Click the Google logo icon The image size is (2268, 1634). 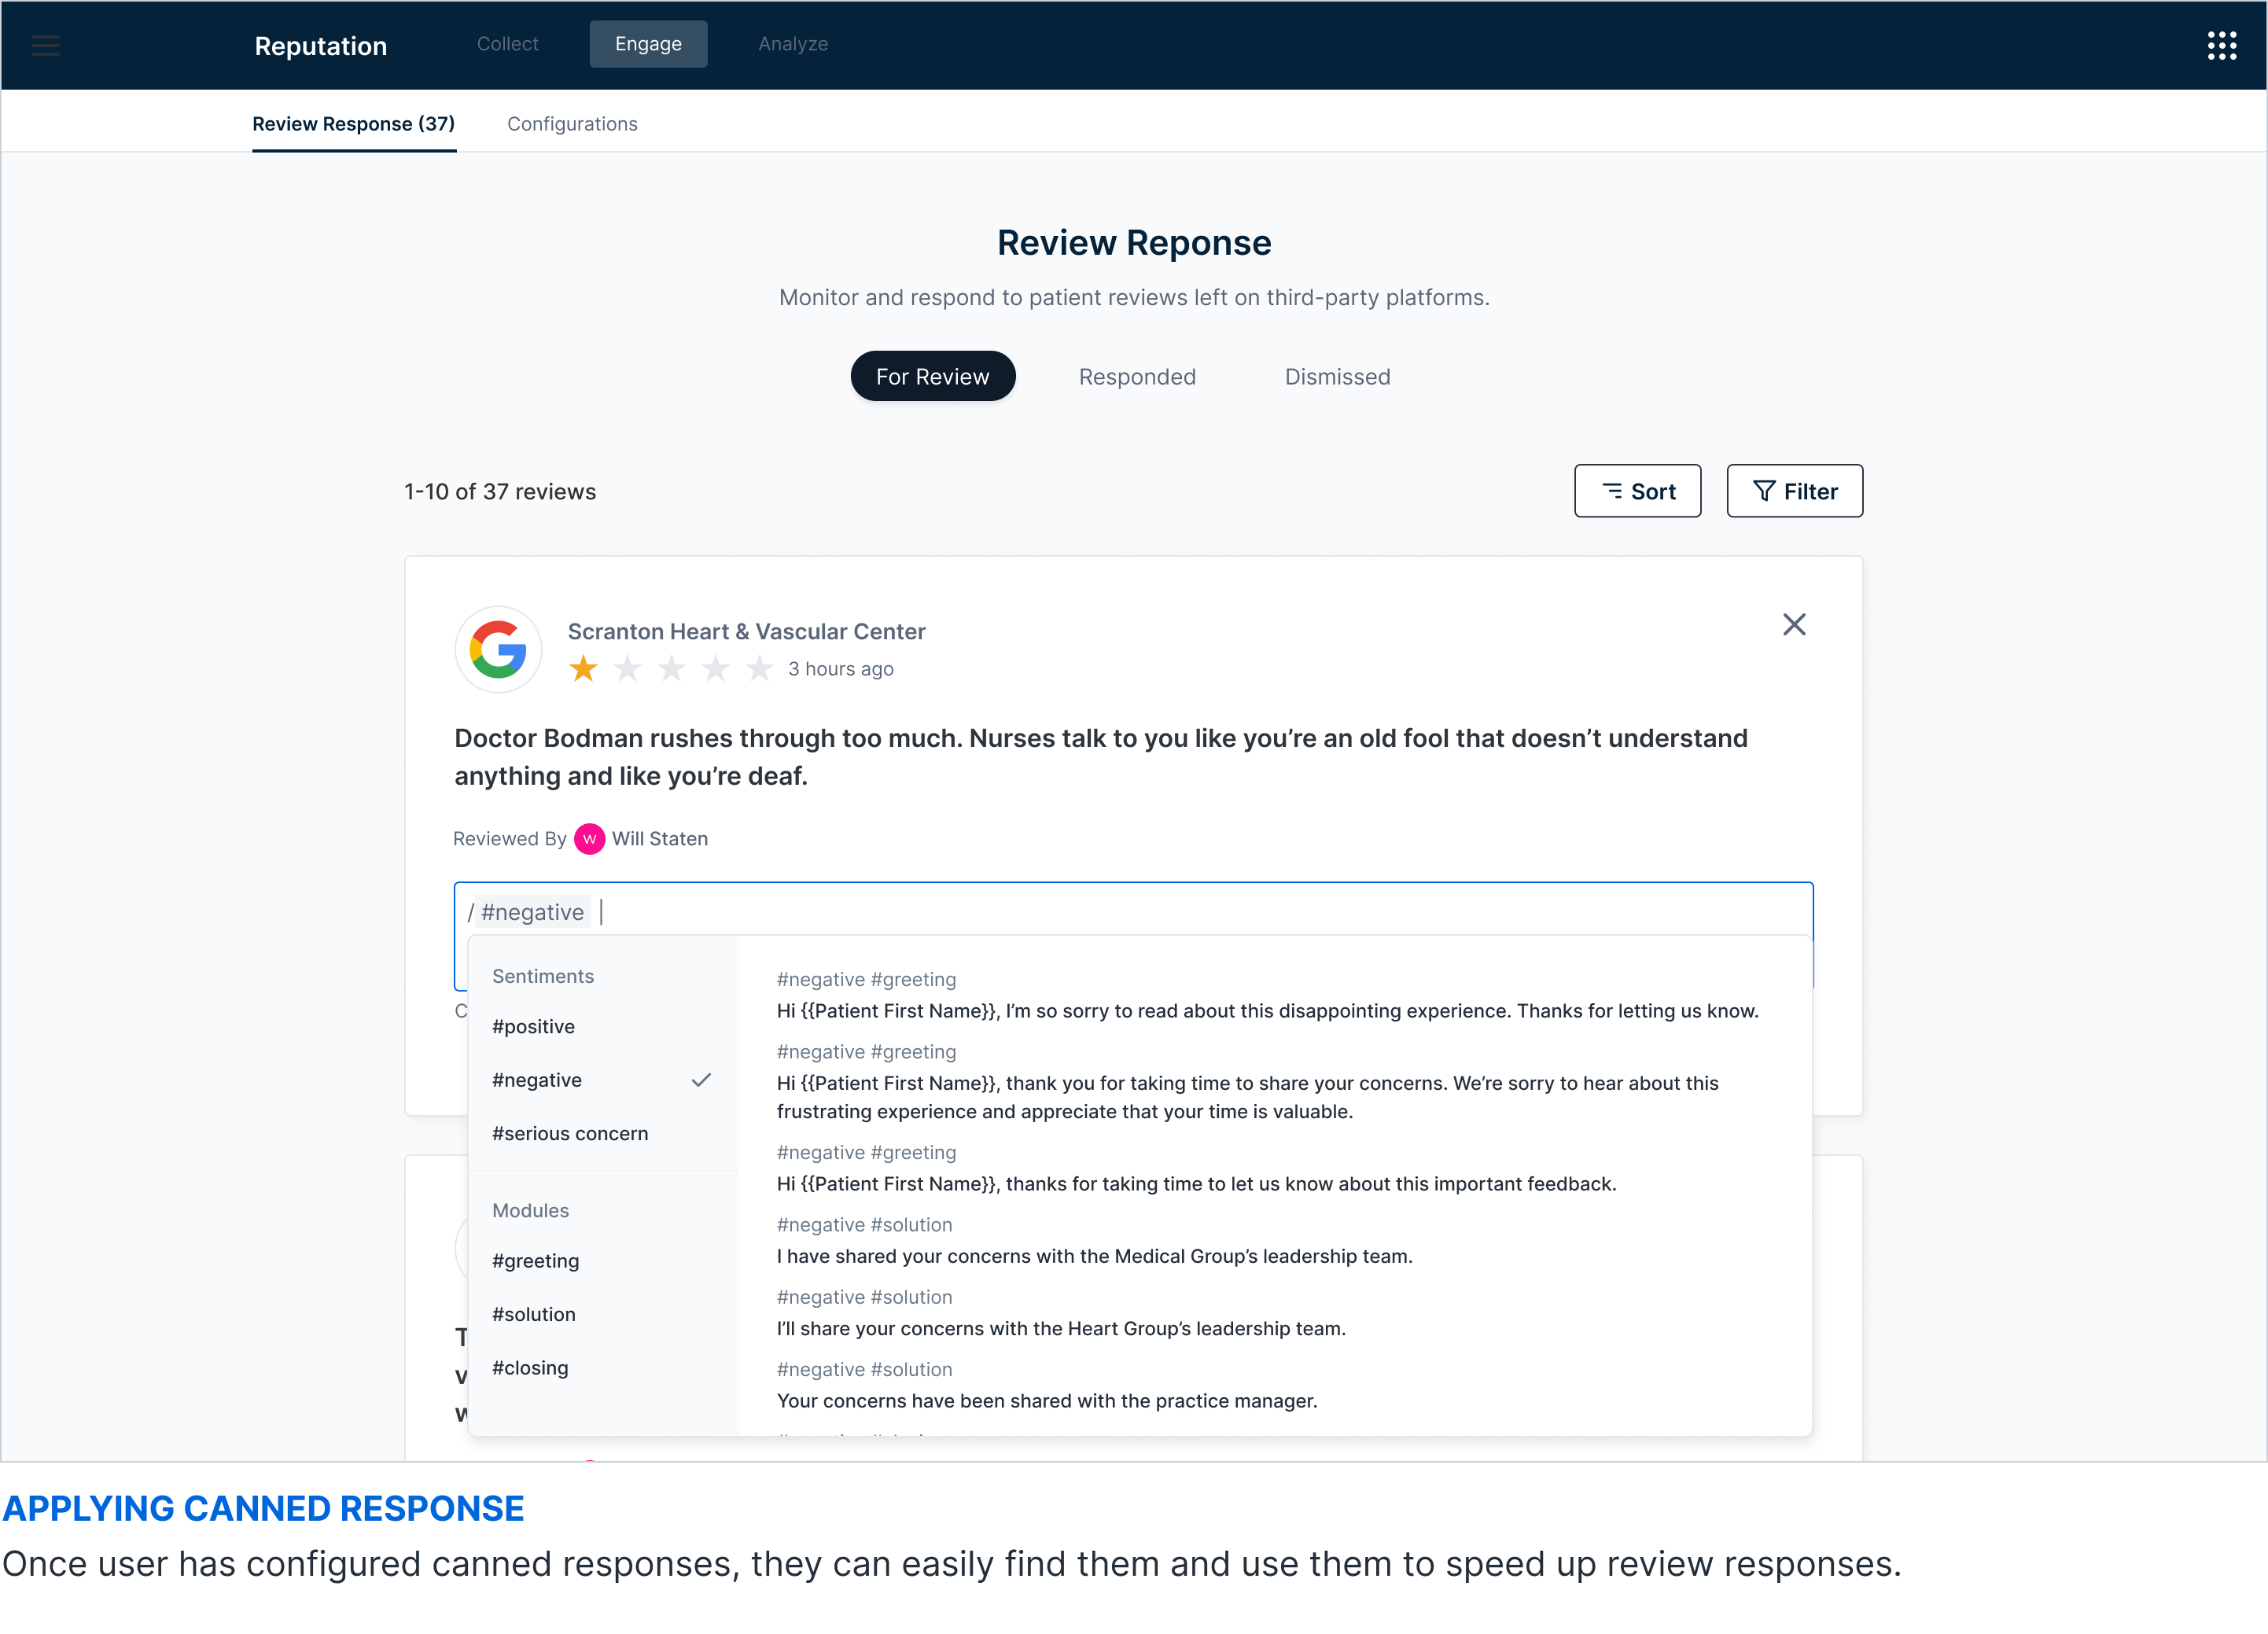tap(498, 649)
